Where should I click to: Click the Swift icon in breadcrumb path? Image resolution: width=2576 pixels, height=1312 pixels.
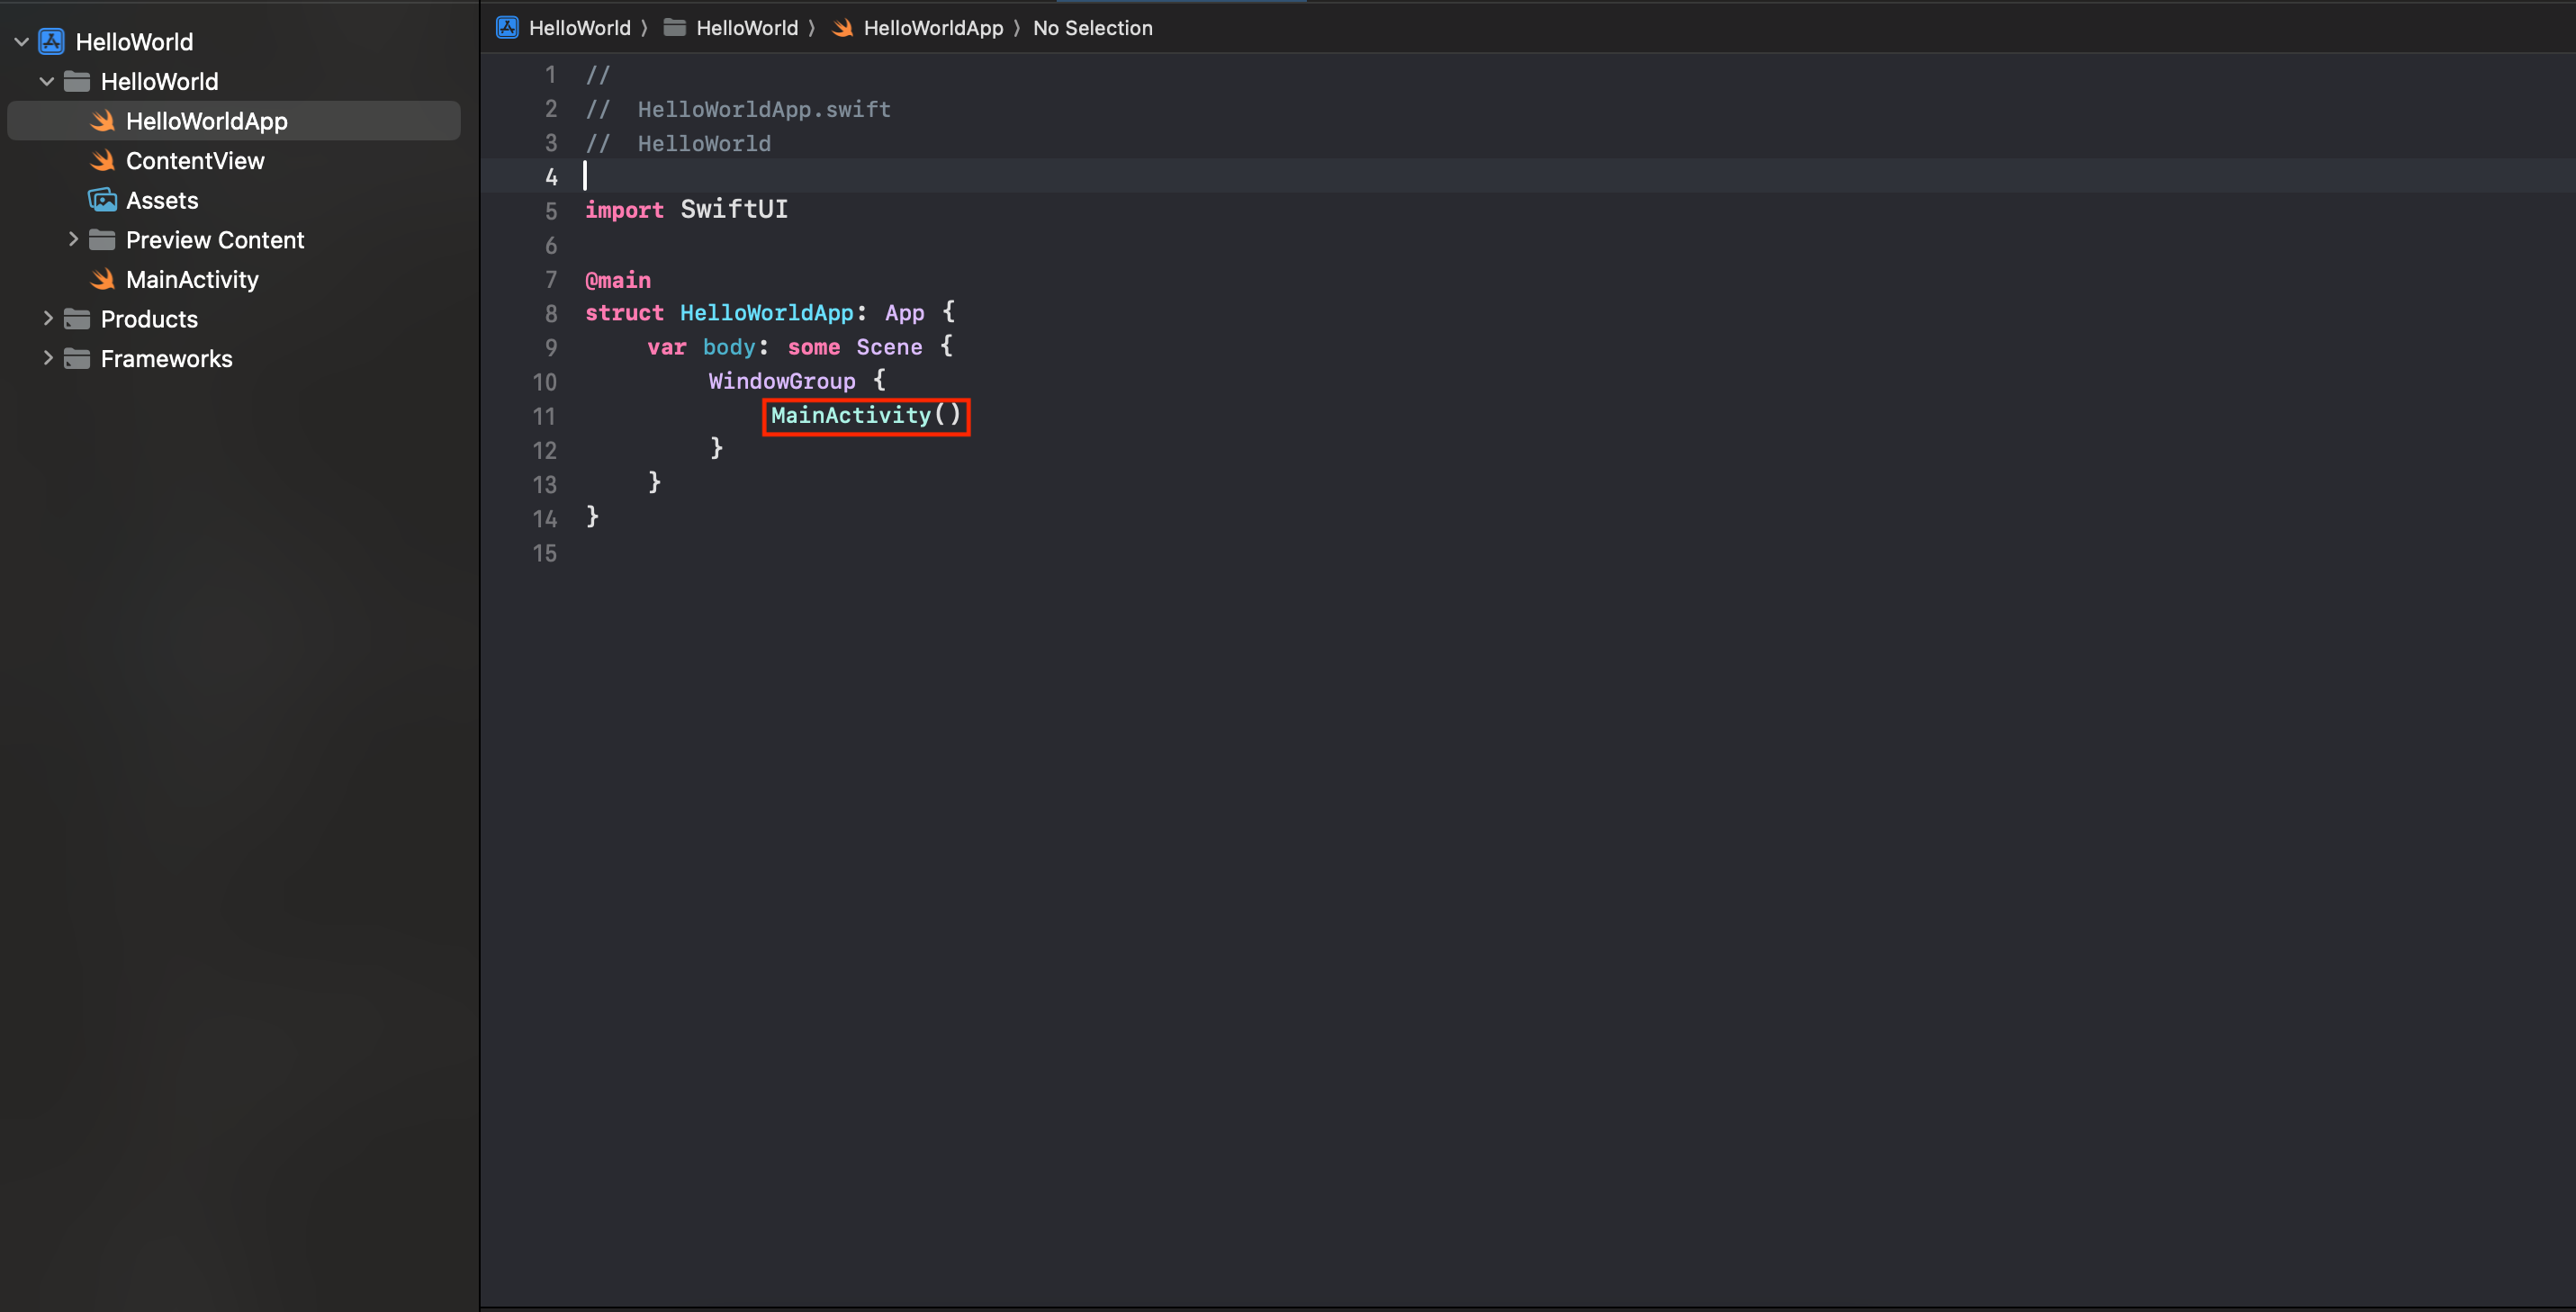click(843, 28)
